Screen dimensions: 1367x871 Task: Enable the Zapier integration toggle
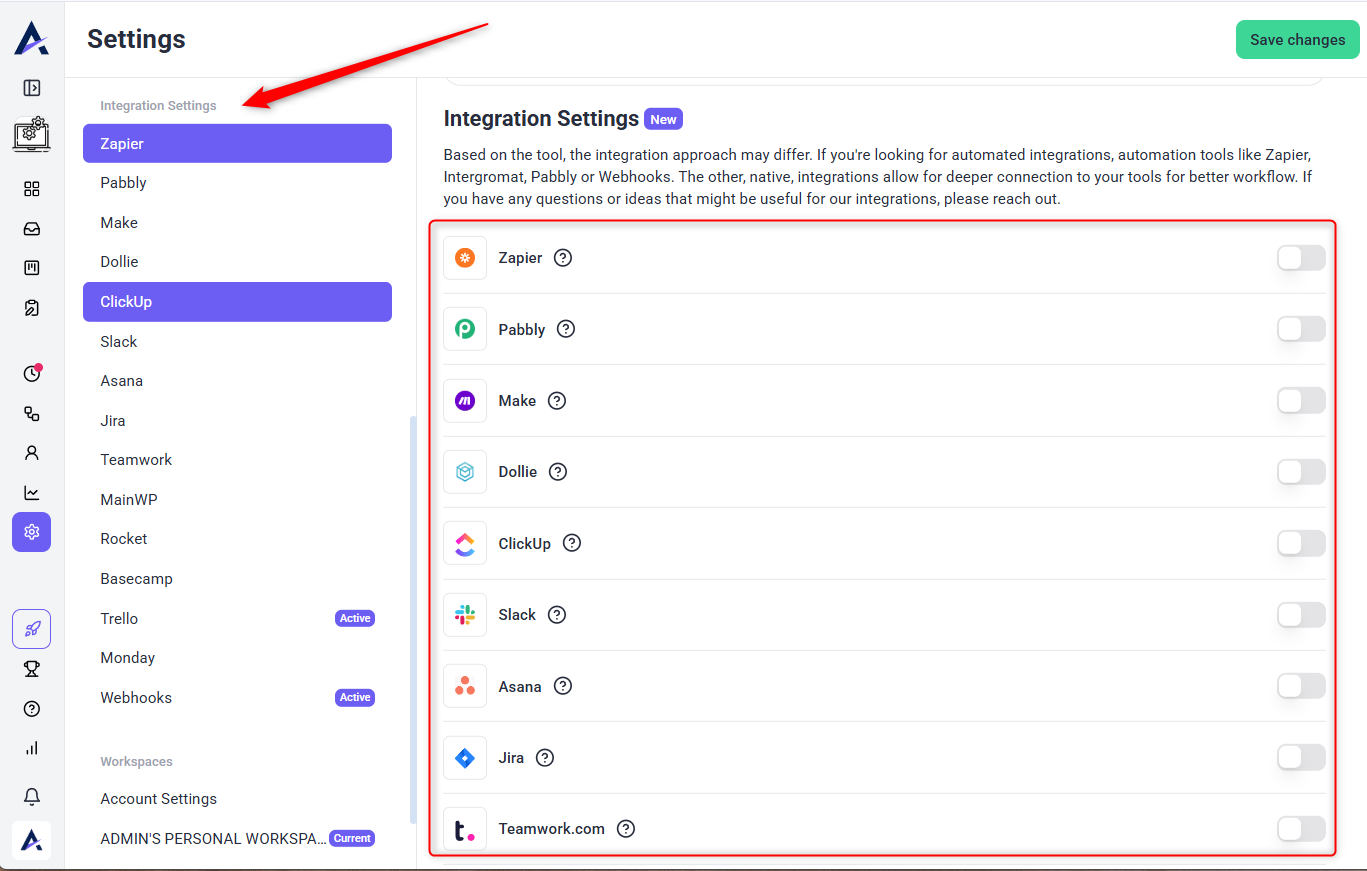point(1301,258)
